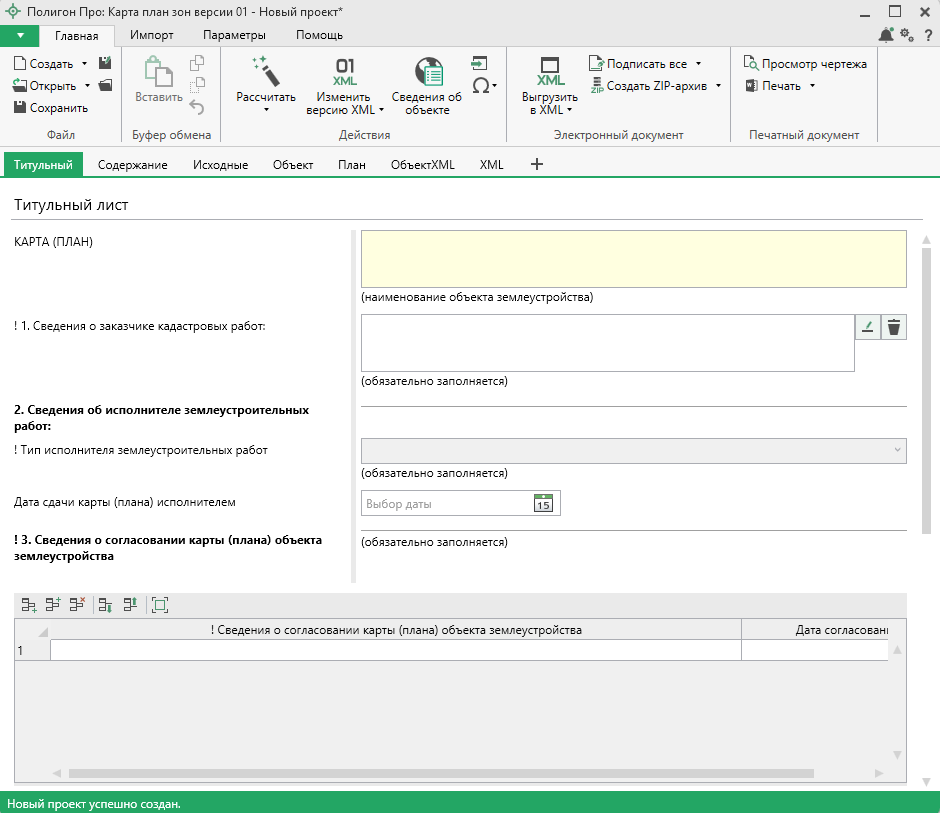Delete table row using toolbar icon
Screen dimensions: 940x813
pyautogui.click(x=77, y=604)
